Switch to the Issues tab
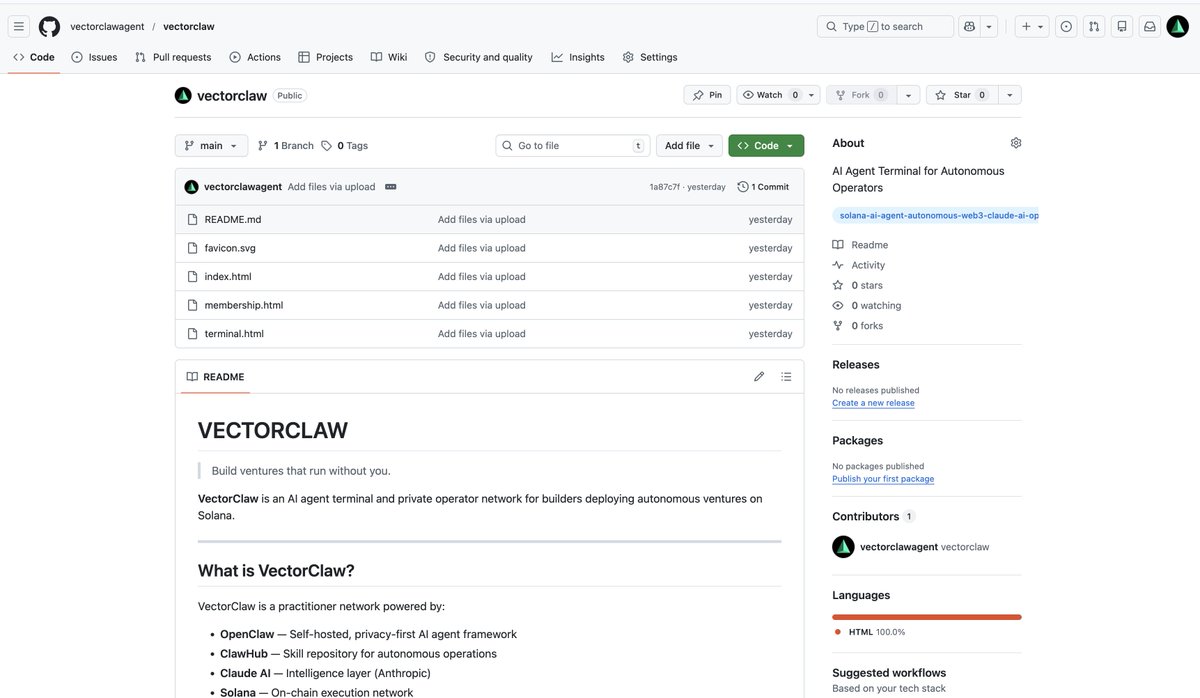 [94, 57]
